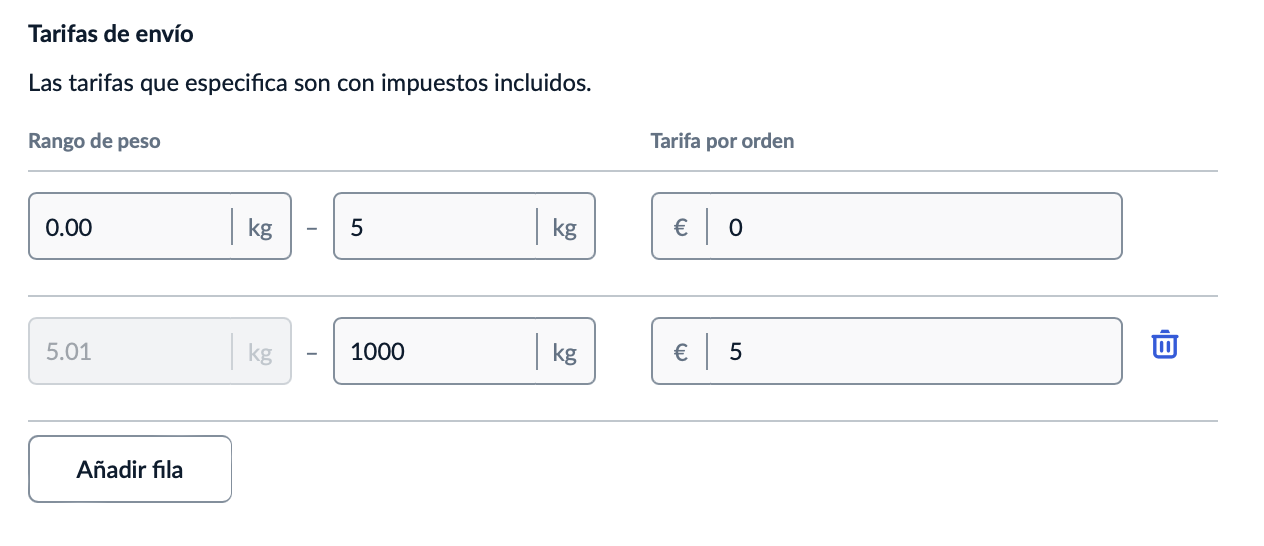Delete the second shipping rate row

[1165, 345]
